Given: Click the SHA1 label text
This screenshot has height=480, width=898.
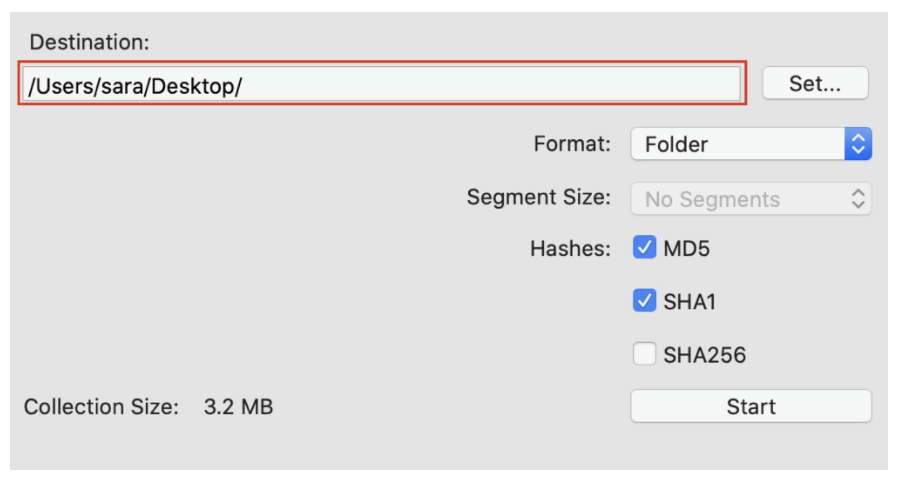Looking at the screenshot, I should coord(689,302).
